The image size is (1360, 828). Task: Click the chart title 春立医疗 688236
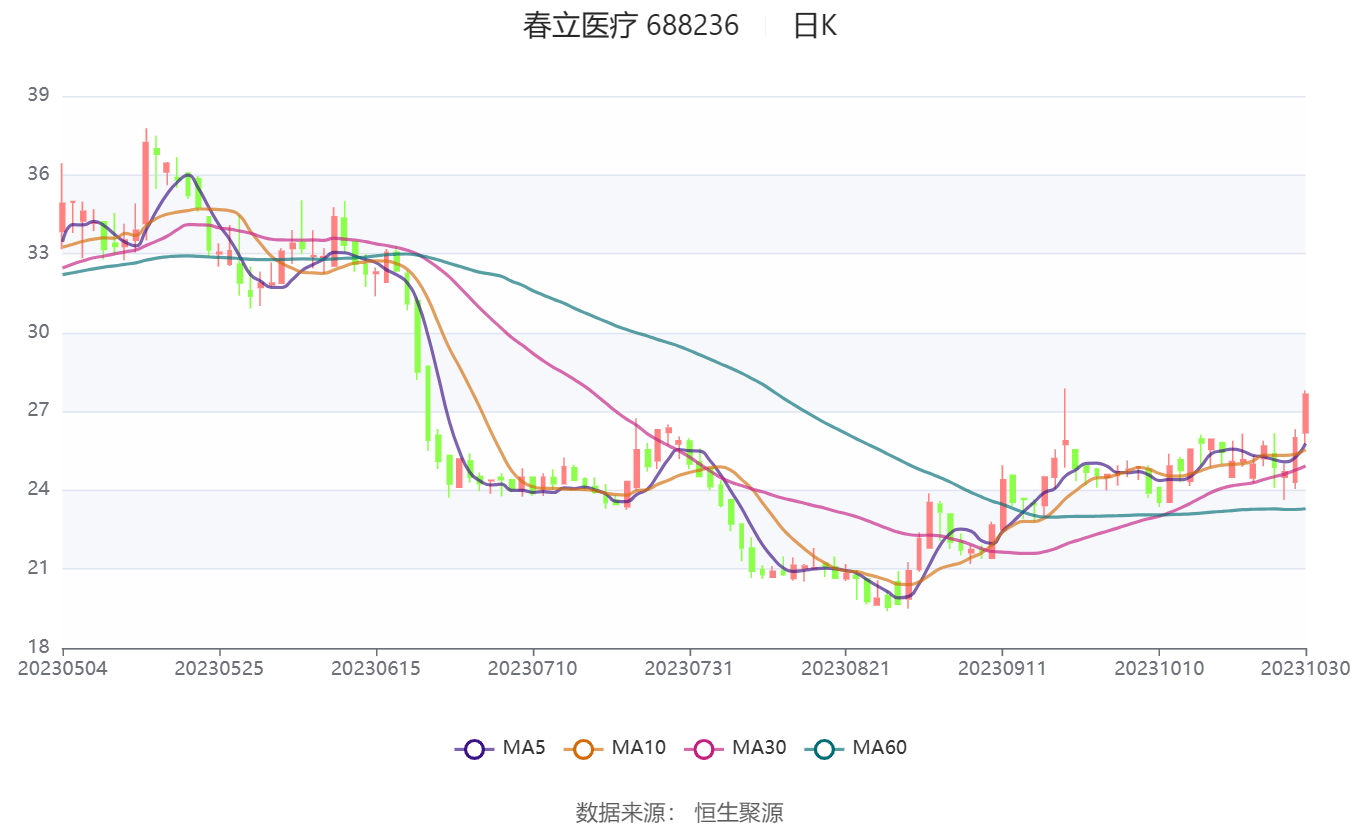(630, 26)
